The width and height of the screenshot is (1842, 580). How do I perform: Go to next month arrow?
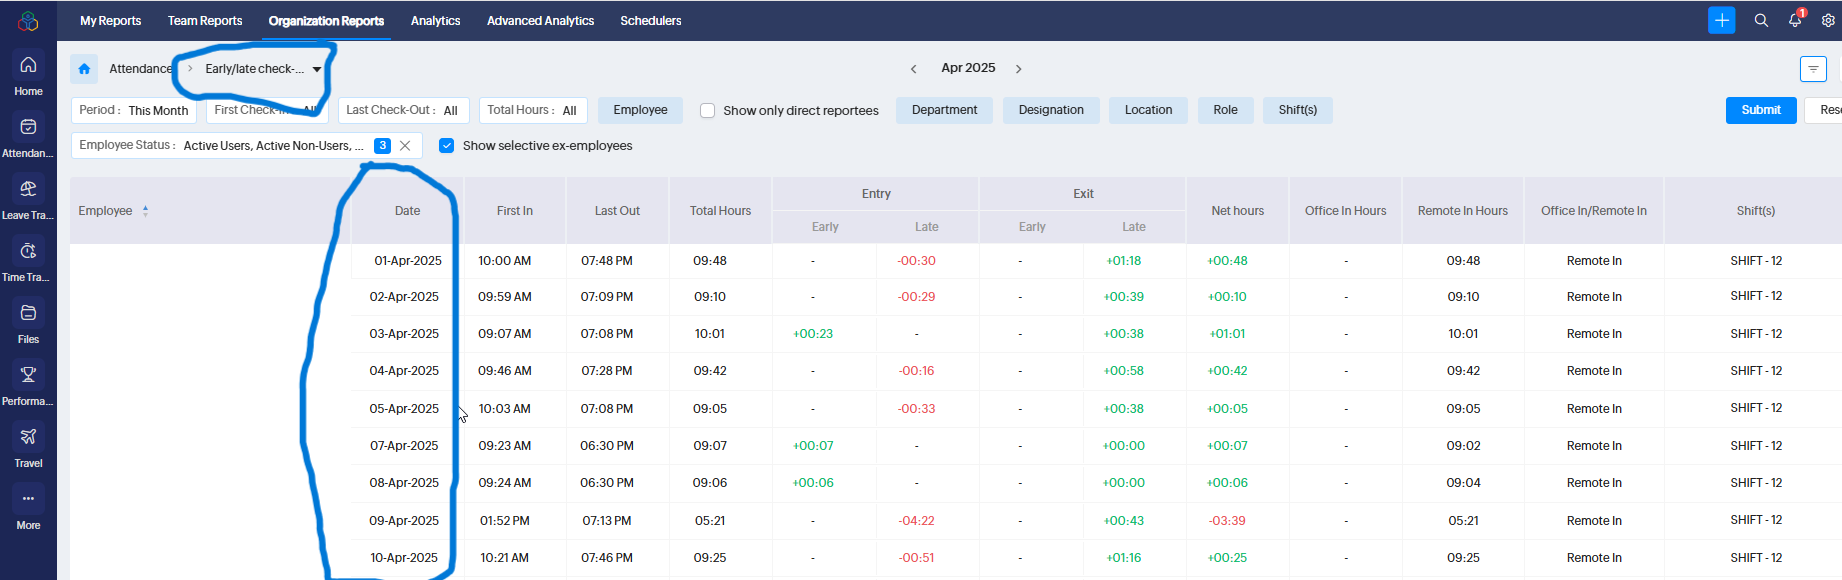[x=1019, y=69]
